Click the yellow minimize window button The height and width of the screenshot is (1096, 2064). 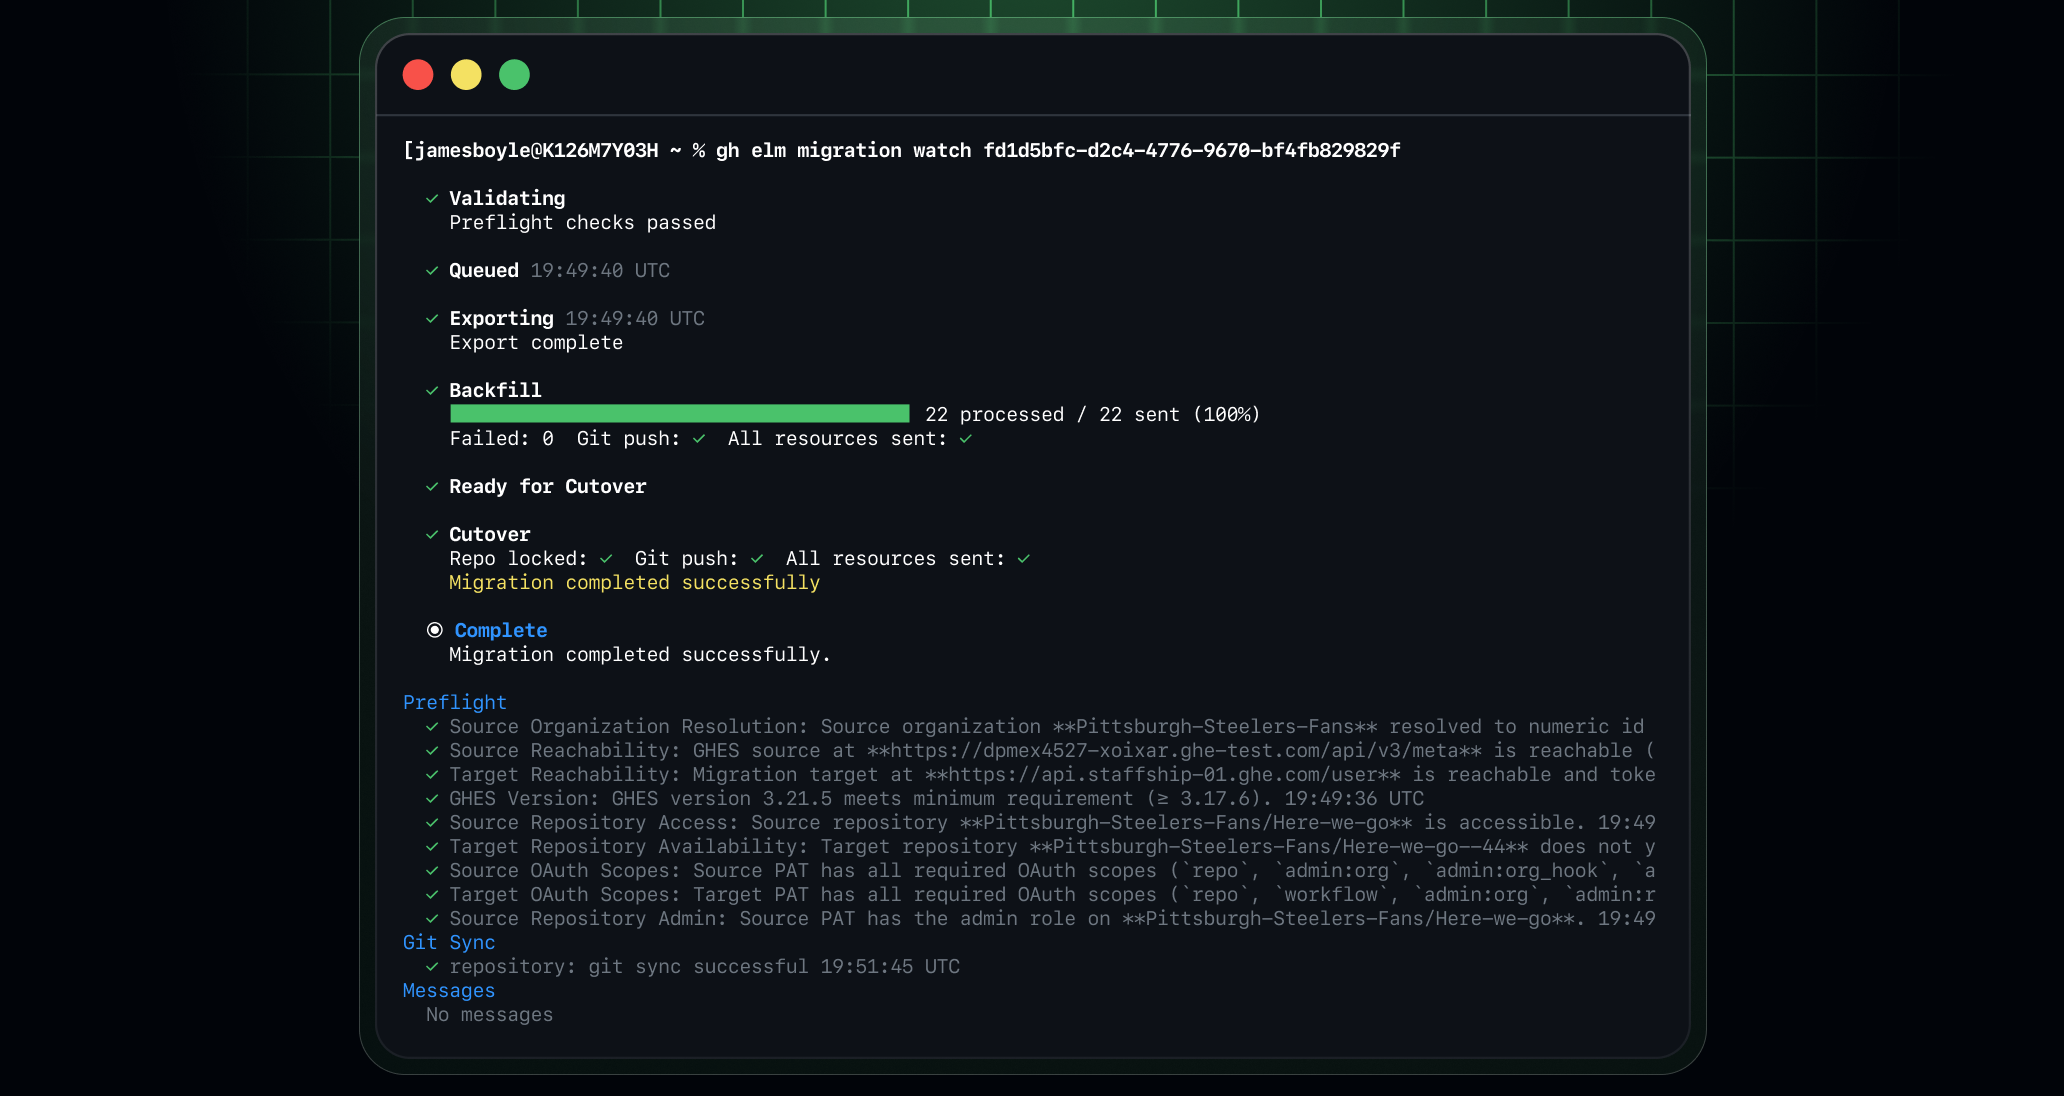pos(466,75)
